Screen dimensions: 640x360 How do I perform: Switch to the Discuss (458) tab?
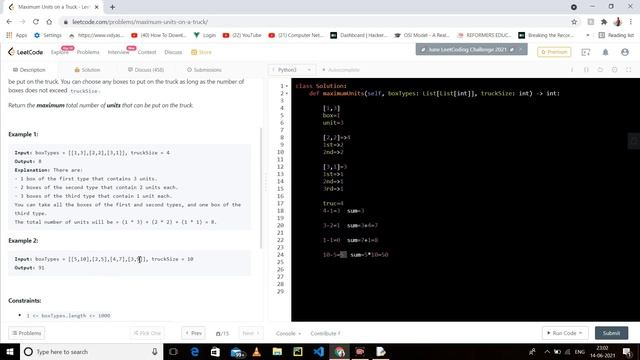pos(146,70)
